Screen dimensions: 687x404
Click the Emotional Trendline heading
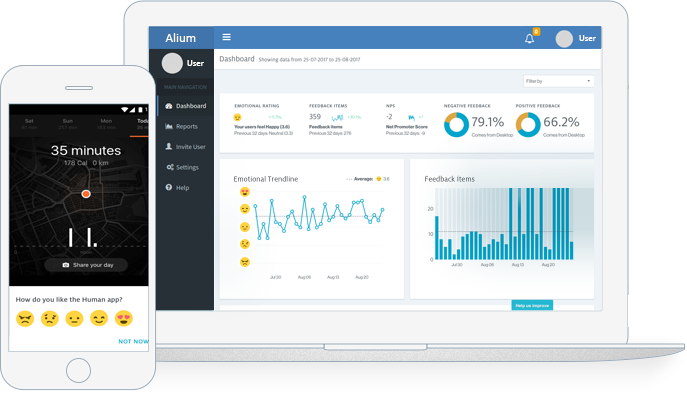tap(266, 179)
